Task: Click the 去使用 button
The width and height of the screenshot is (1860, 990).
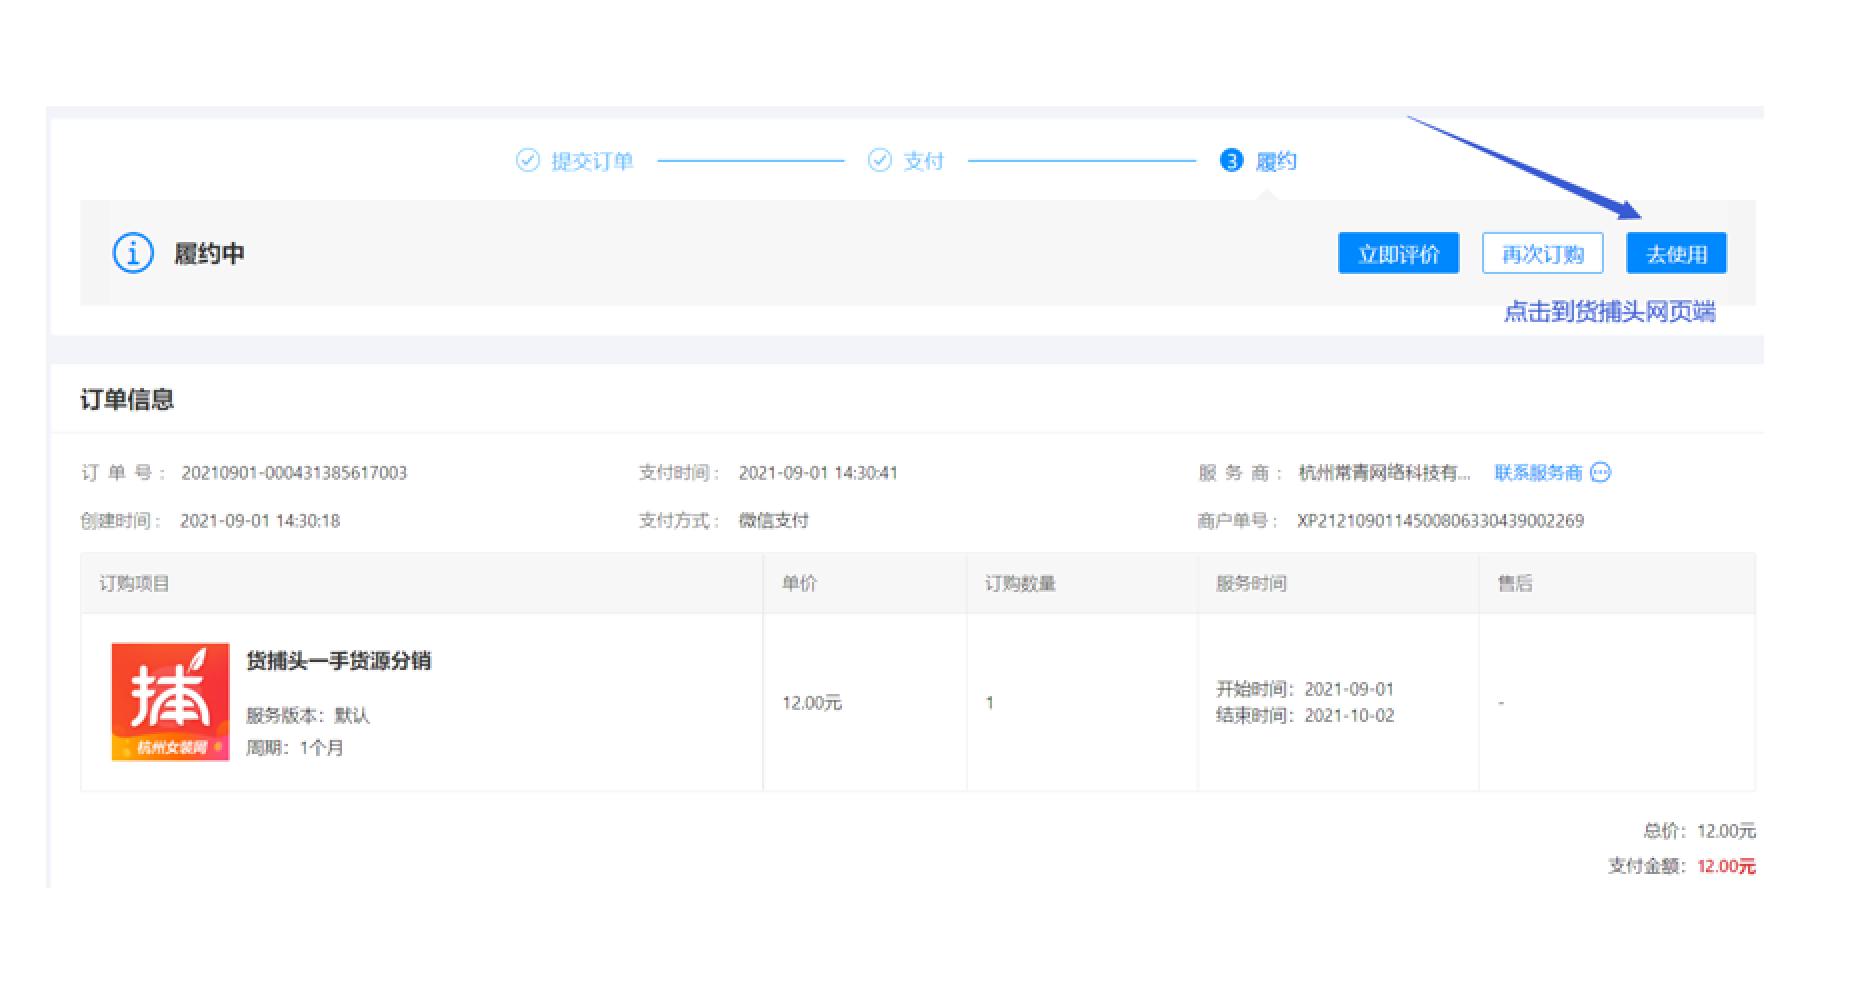Action: (x=1676, y=254)
